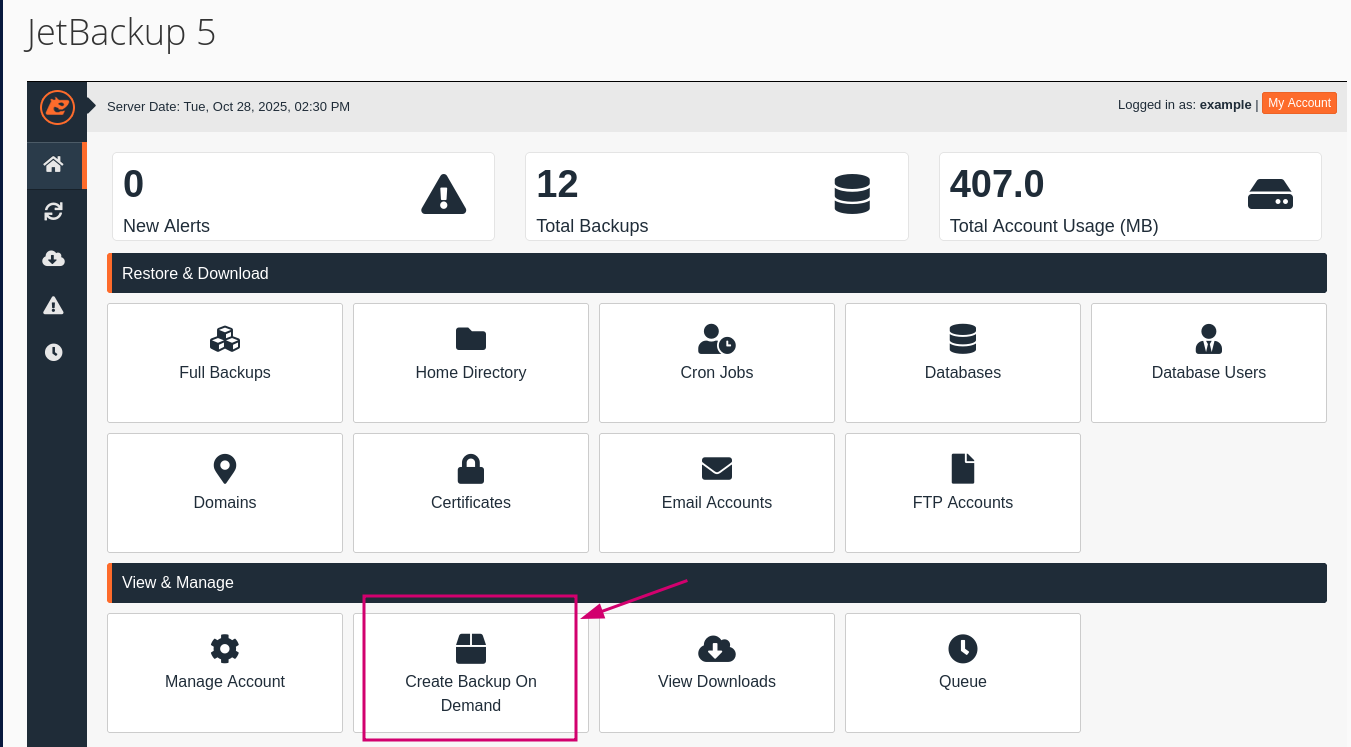
Task: Select the FTP Accounts file icon
Action: (962, 469)
